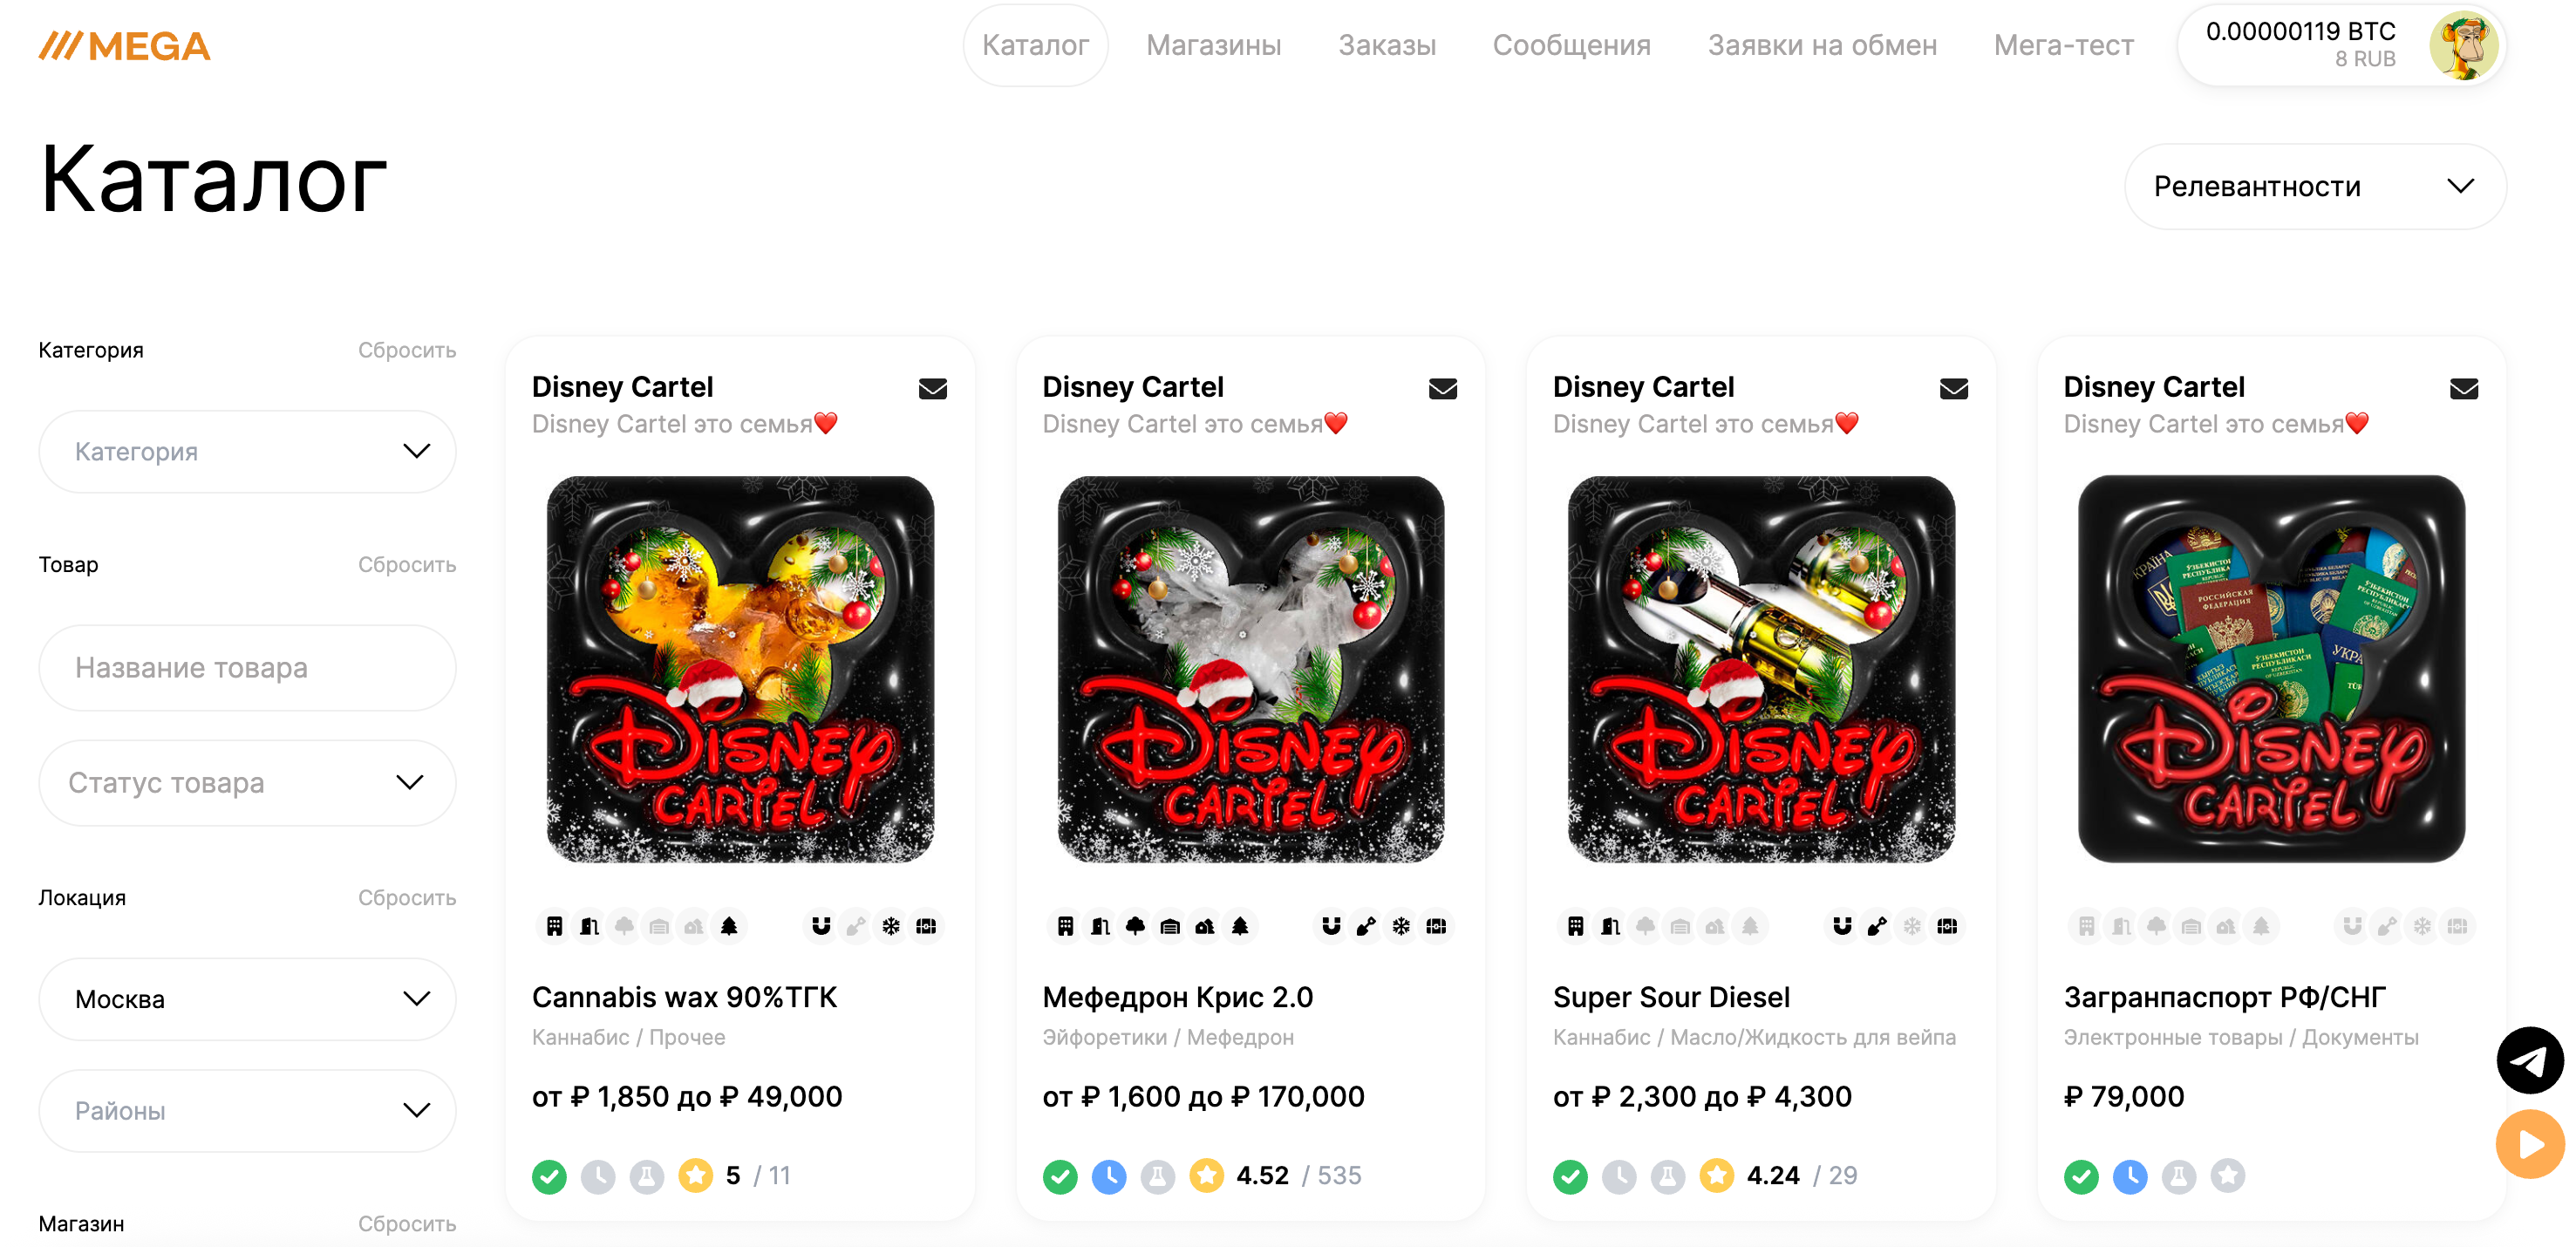Click the yellow star icon beside rating 4.52
The width and height of the screenshot is (2576, 1247).
1206,1175
